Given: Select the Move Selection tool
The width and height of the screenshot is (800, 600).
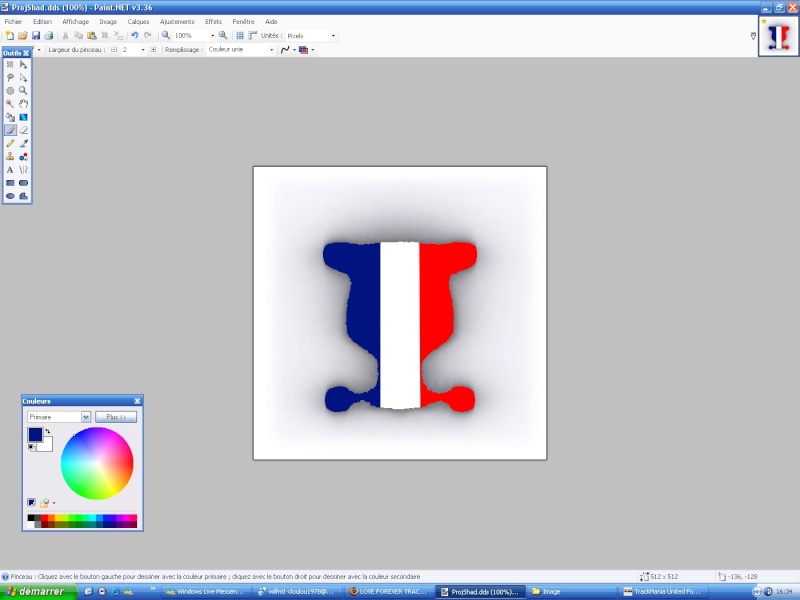Looking at the screenshot, I should [x=23, y=78].
